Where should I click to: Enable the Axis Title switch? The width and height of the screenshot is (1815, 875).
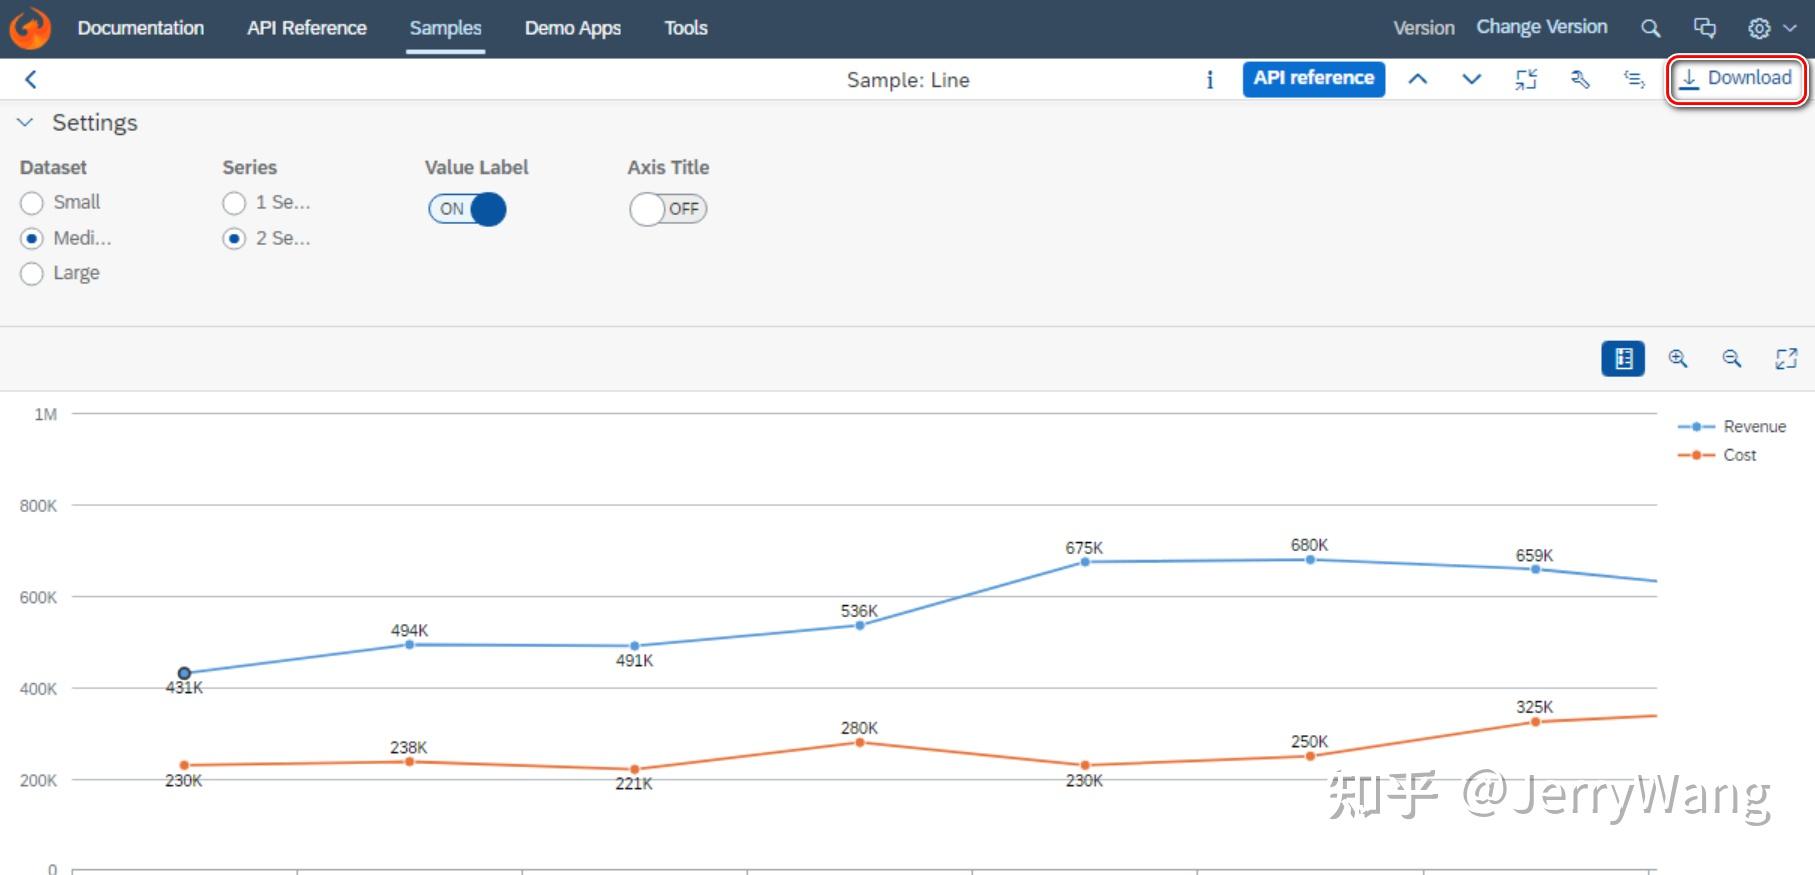click(x=668, y=209)
